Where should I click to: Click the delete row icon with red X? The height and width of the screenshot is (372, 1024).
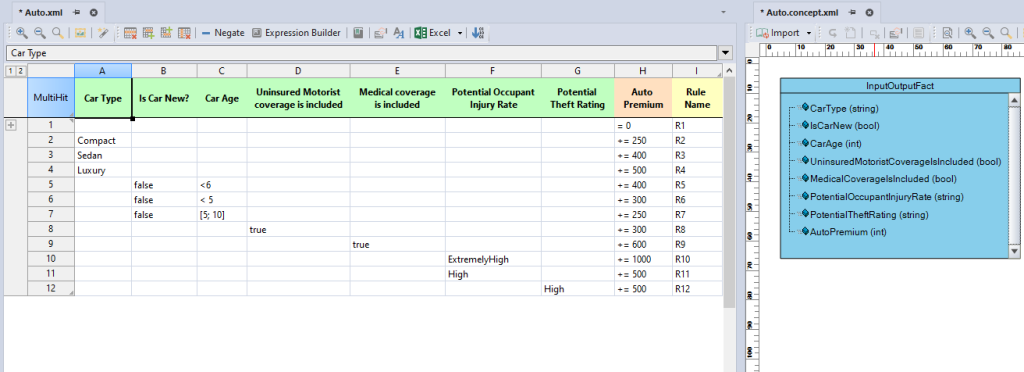(130, 33)
